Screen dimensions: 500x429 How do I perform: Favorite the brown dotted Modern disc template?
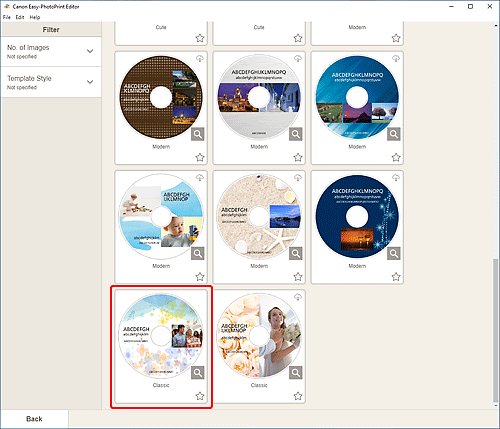click(x=200, y=157)
